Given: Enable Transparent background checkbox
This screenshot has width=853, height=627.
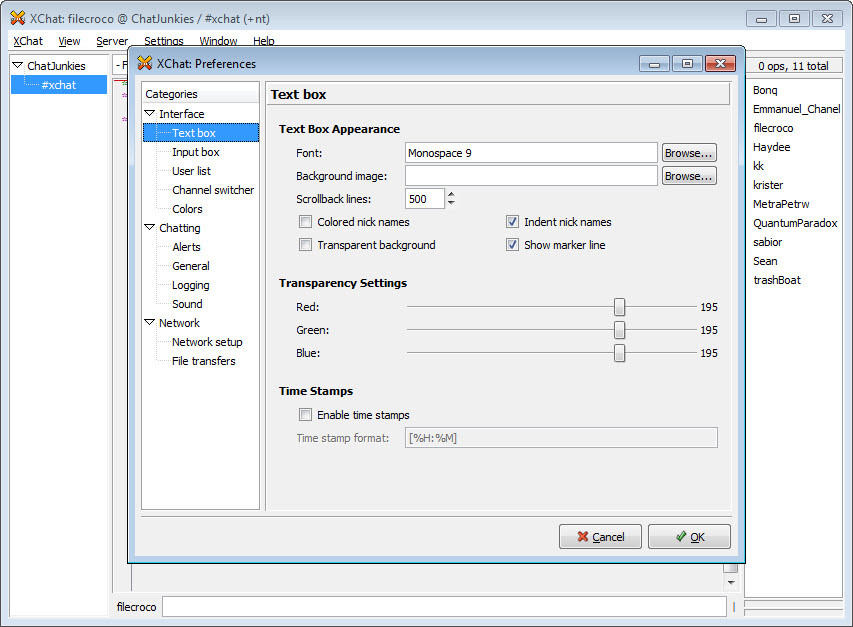Looking at the screenshot, I should [306, 245].
